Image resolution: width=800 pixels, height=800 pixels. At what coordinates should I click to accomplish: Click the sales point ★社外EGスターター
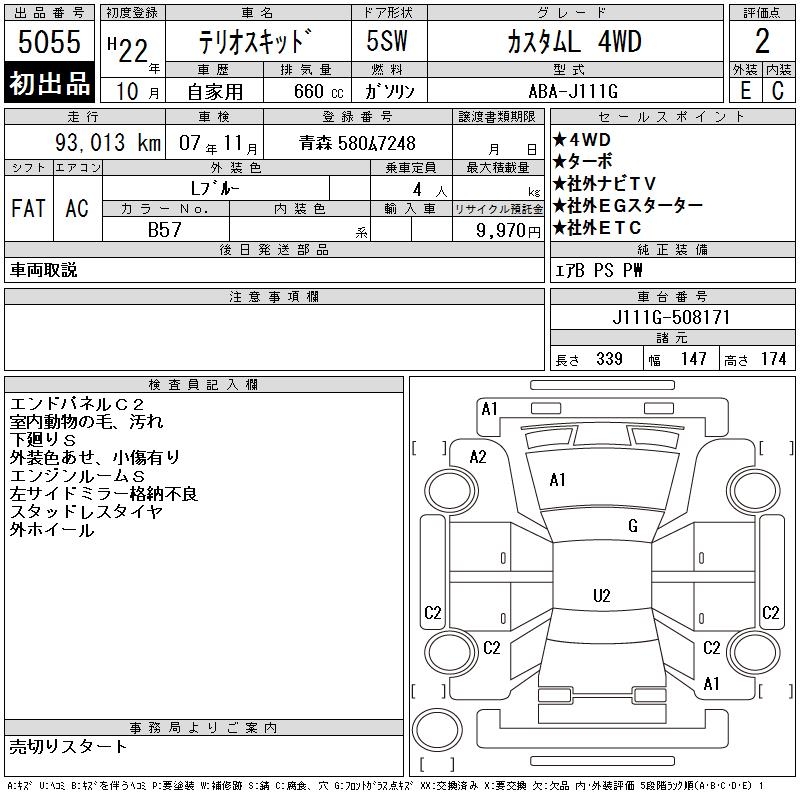(x=628, y=205)
